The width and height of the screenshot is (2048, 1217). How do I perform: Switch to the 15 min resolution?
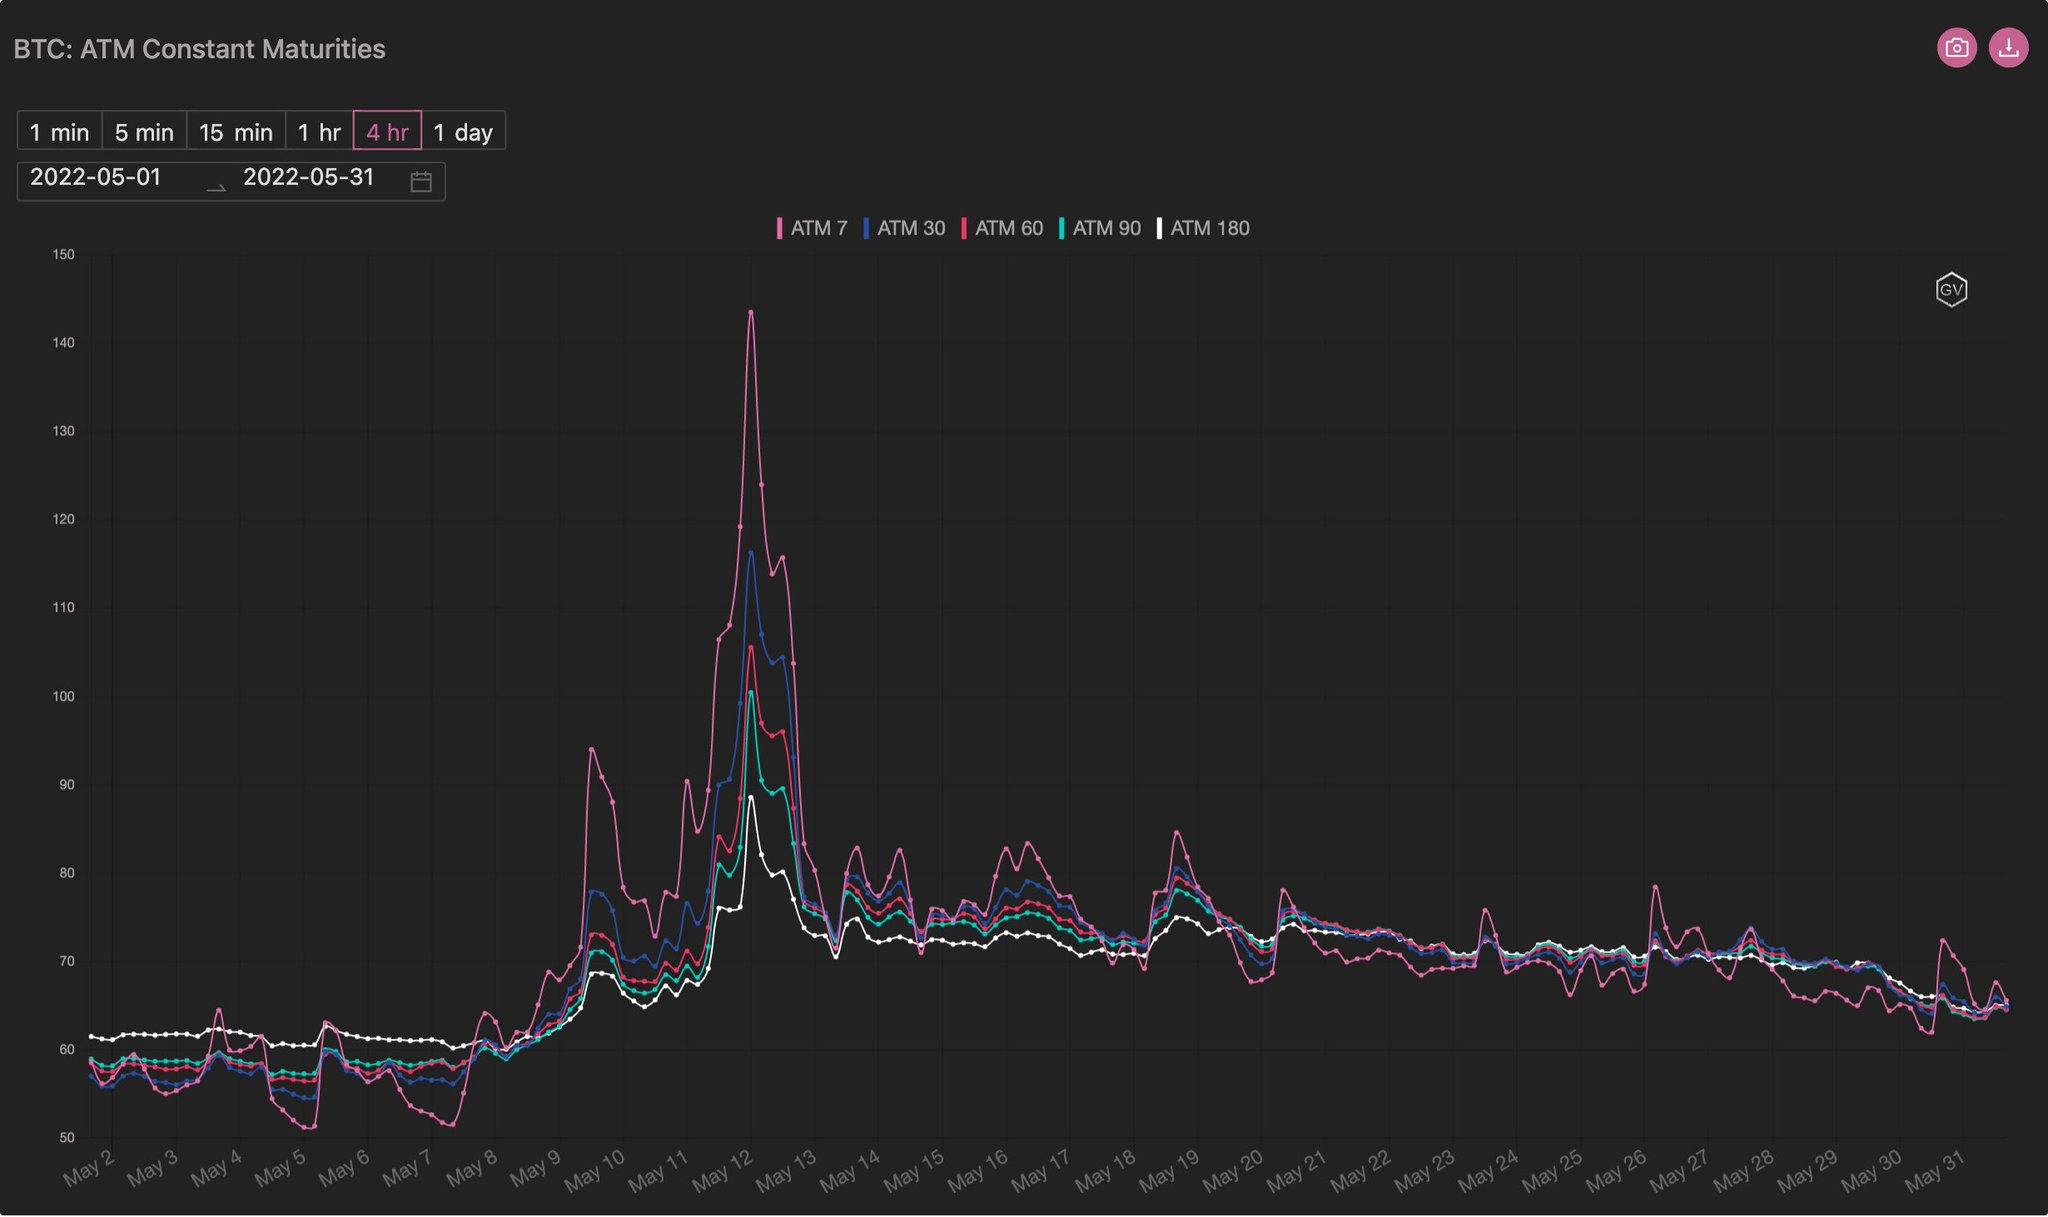coord(236,131)
